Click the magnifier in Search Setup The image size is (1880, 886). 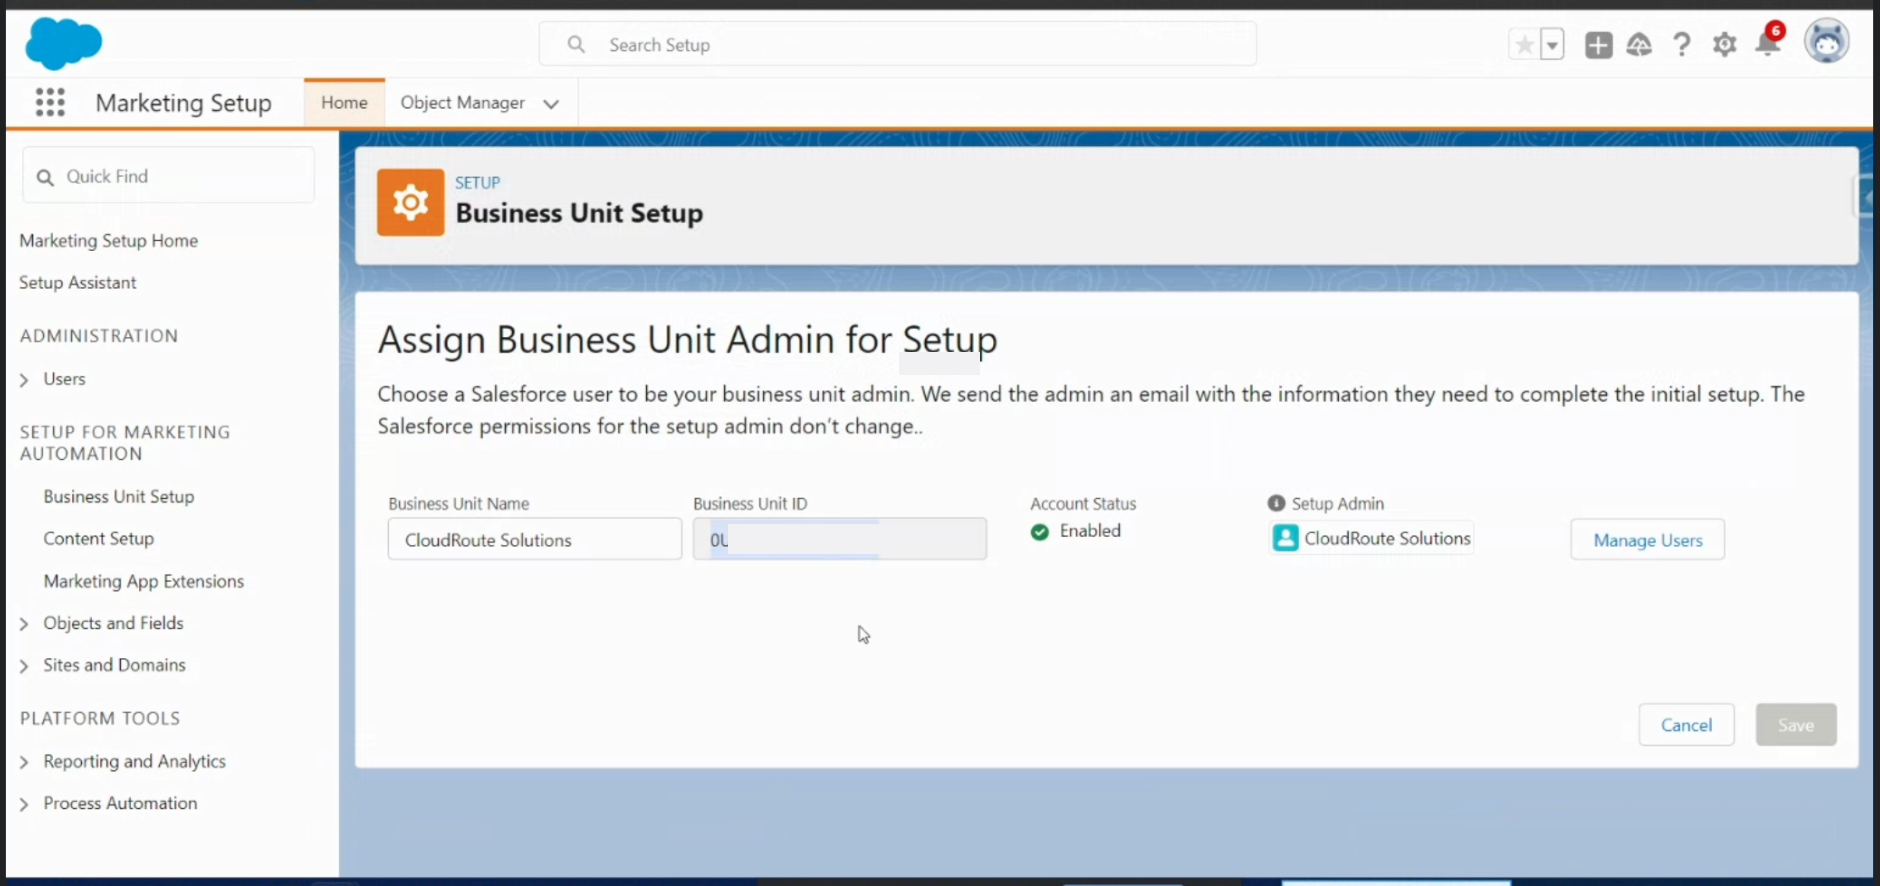pos(576,44)
